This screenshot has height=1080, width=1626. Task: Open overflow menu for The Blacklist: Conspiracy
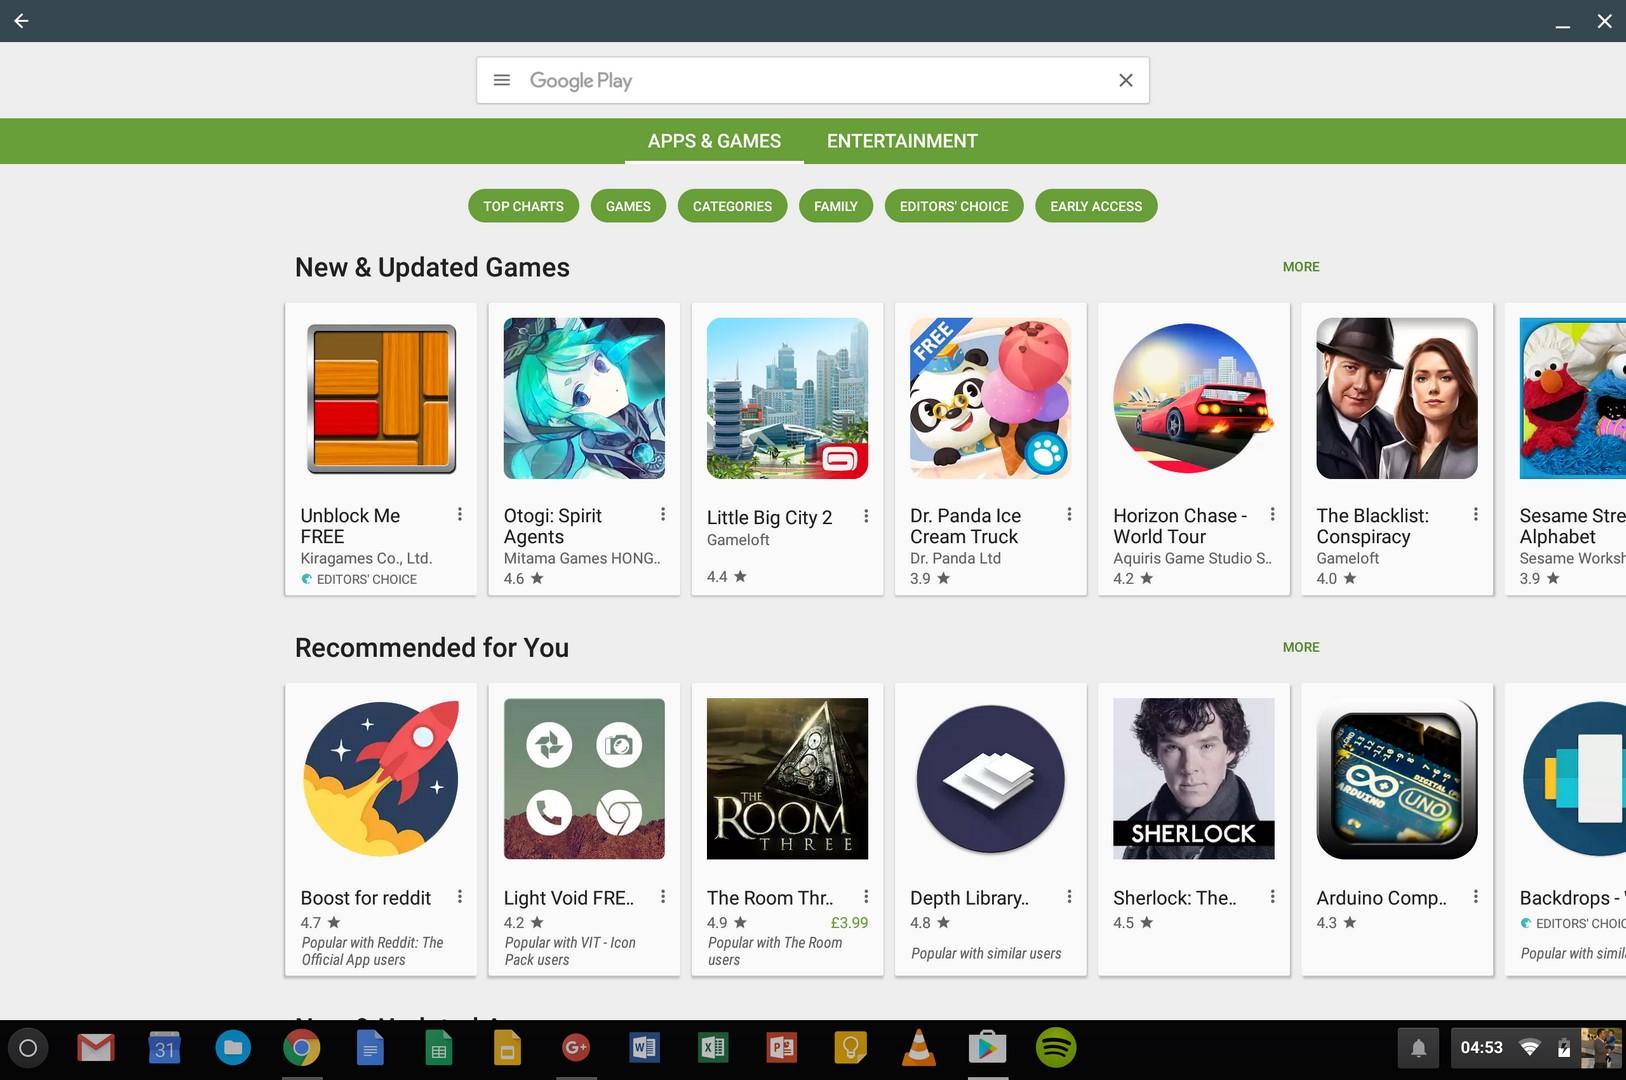1475,514
